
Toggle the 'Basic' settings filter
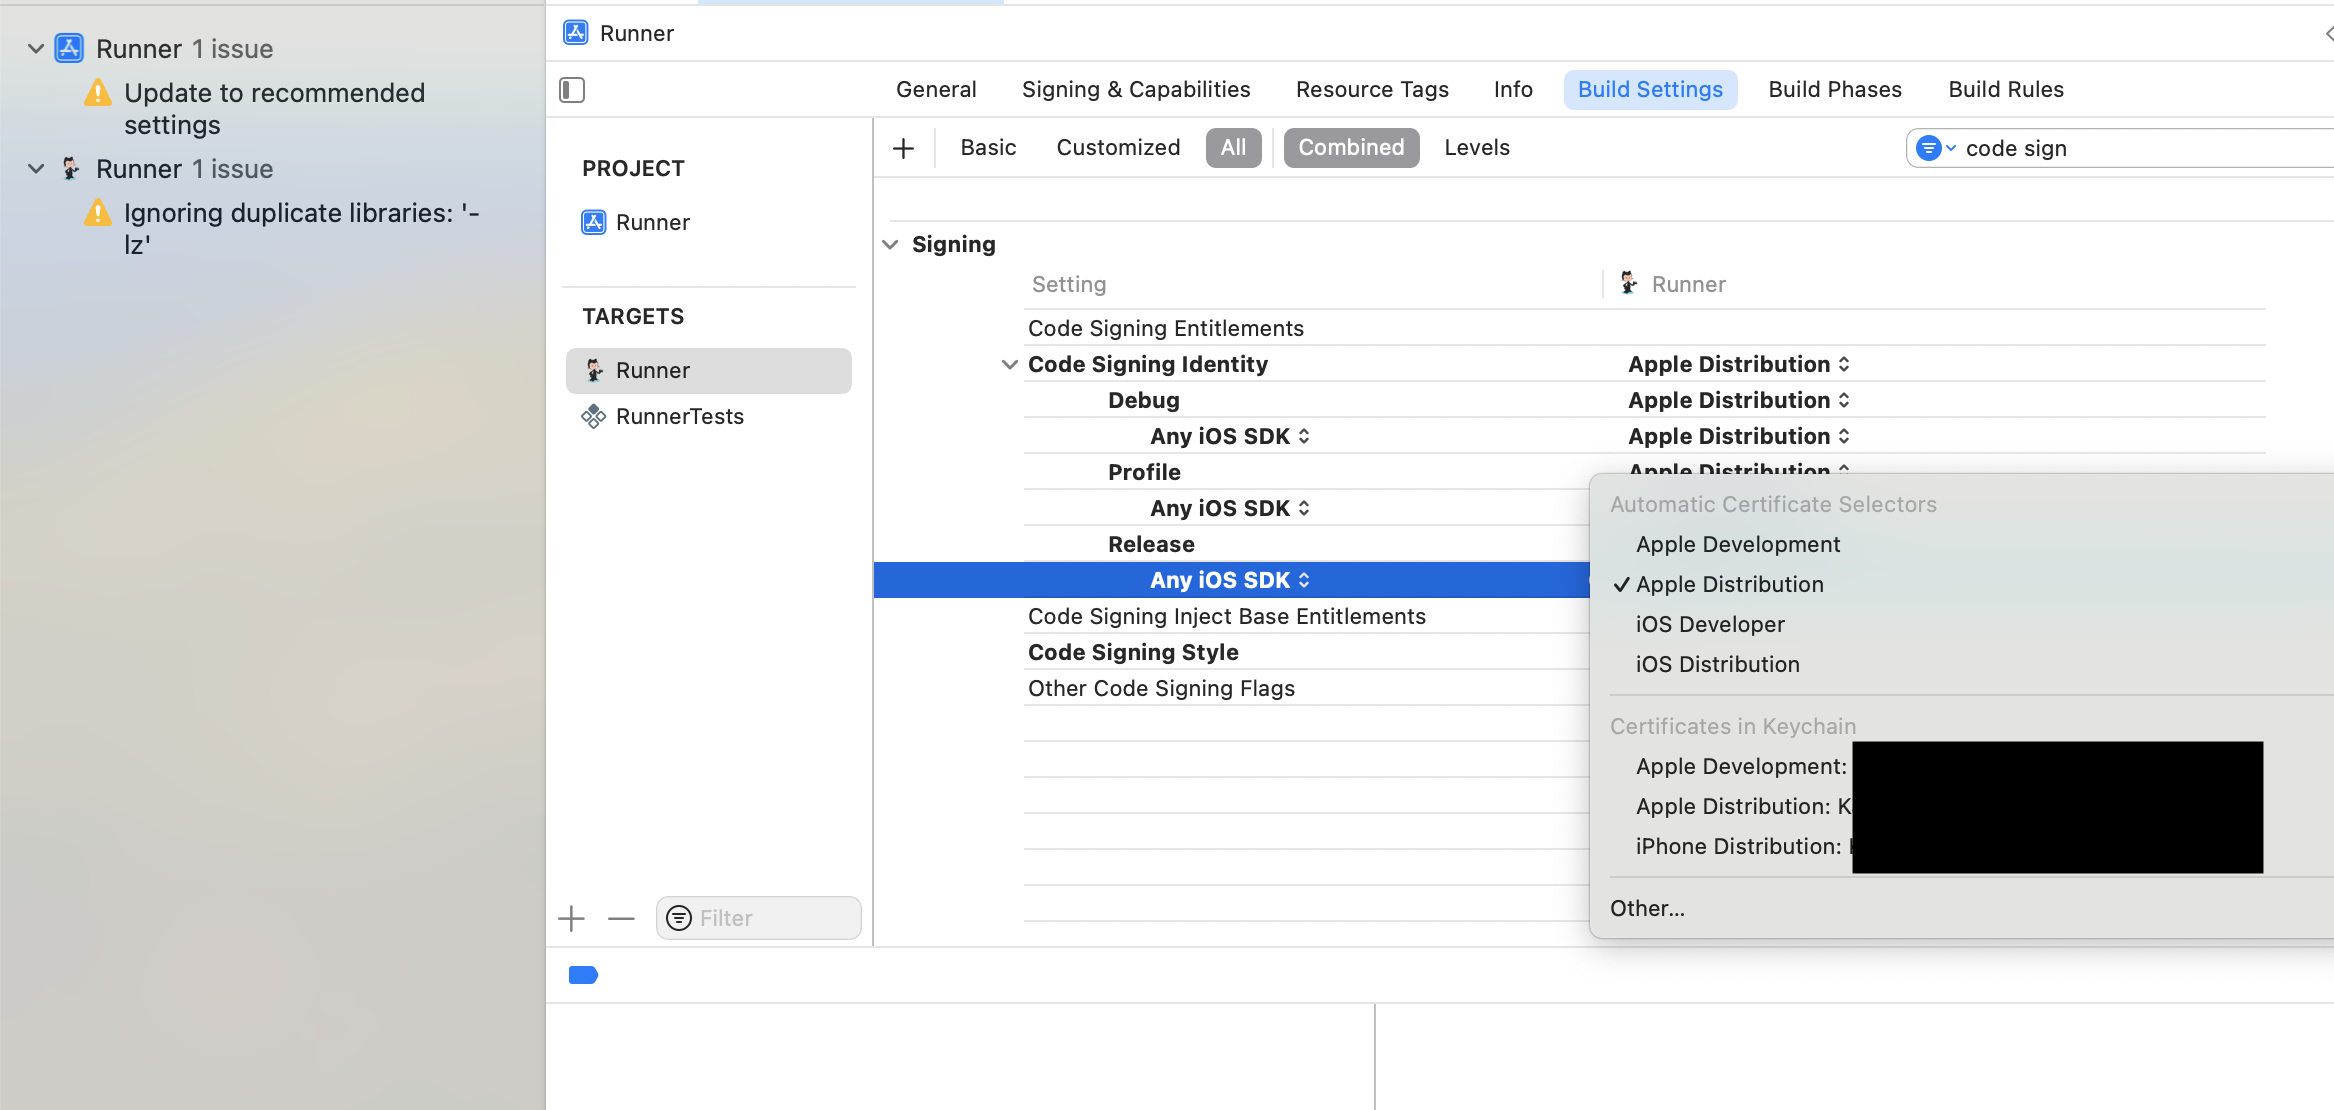tap(988, 147)
